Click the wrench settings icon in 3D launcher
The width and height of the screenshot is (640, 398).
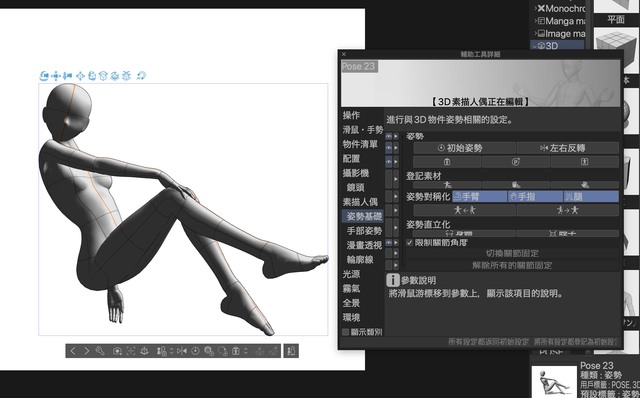[100, 351]
